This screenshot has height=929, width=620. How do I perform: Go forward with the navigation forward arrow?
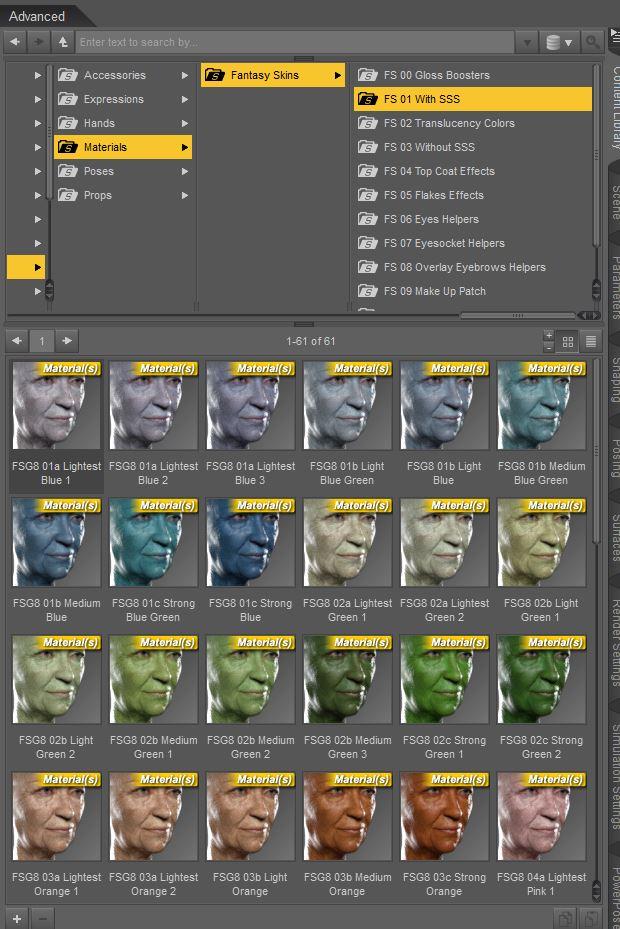pyautogui.click(x=39, y=42)
